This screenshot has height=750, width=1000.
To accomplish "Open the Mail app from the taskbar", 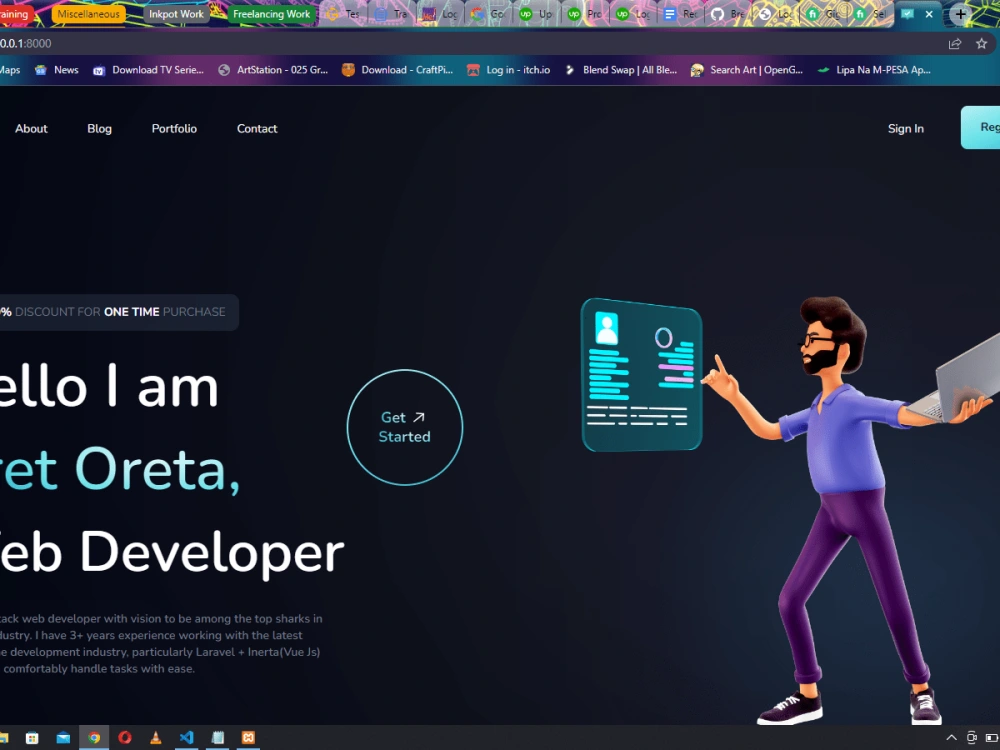I will (63, 738).
